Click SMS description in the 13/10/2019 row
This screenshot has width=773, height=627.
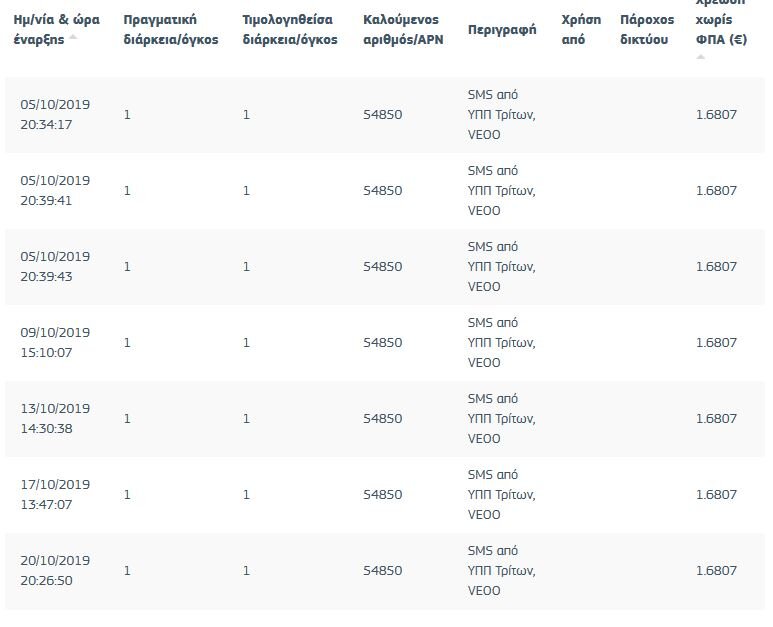coord(501,418)
